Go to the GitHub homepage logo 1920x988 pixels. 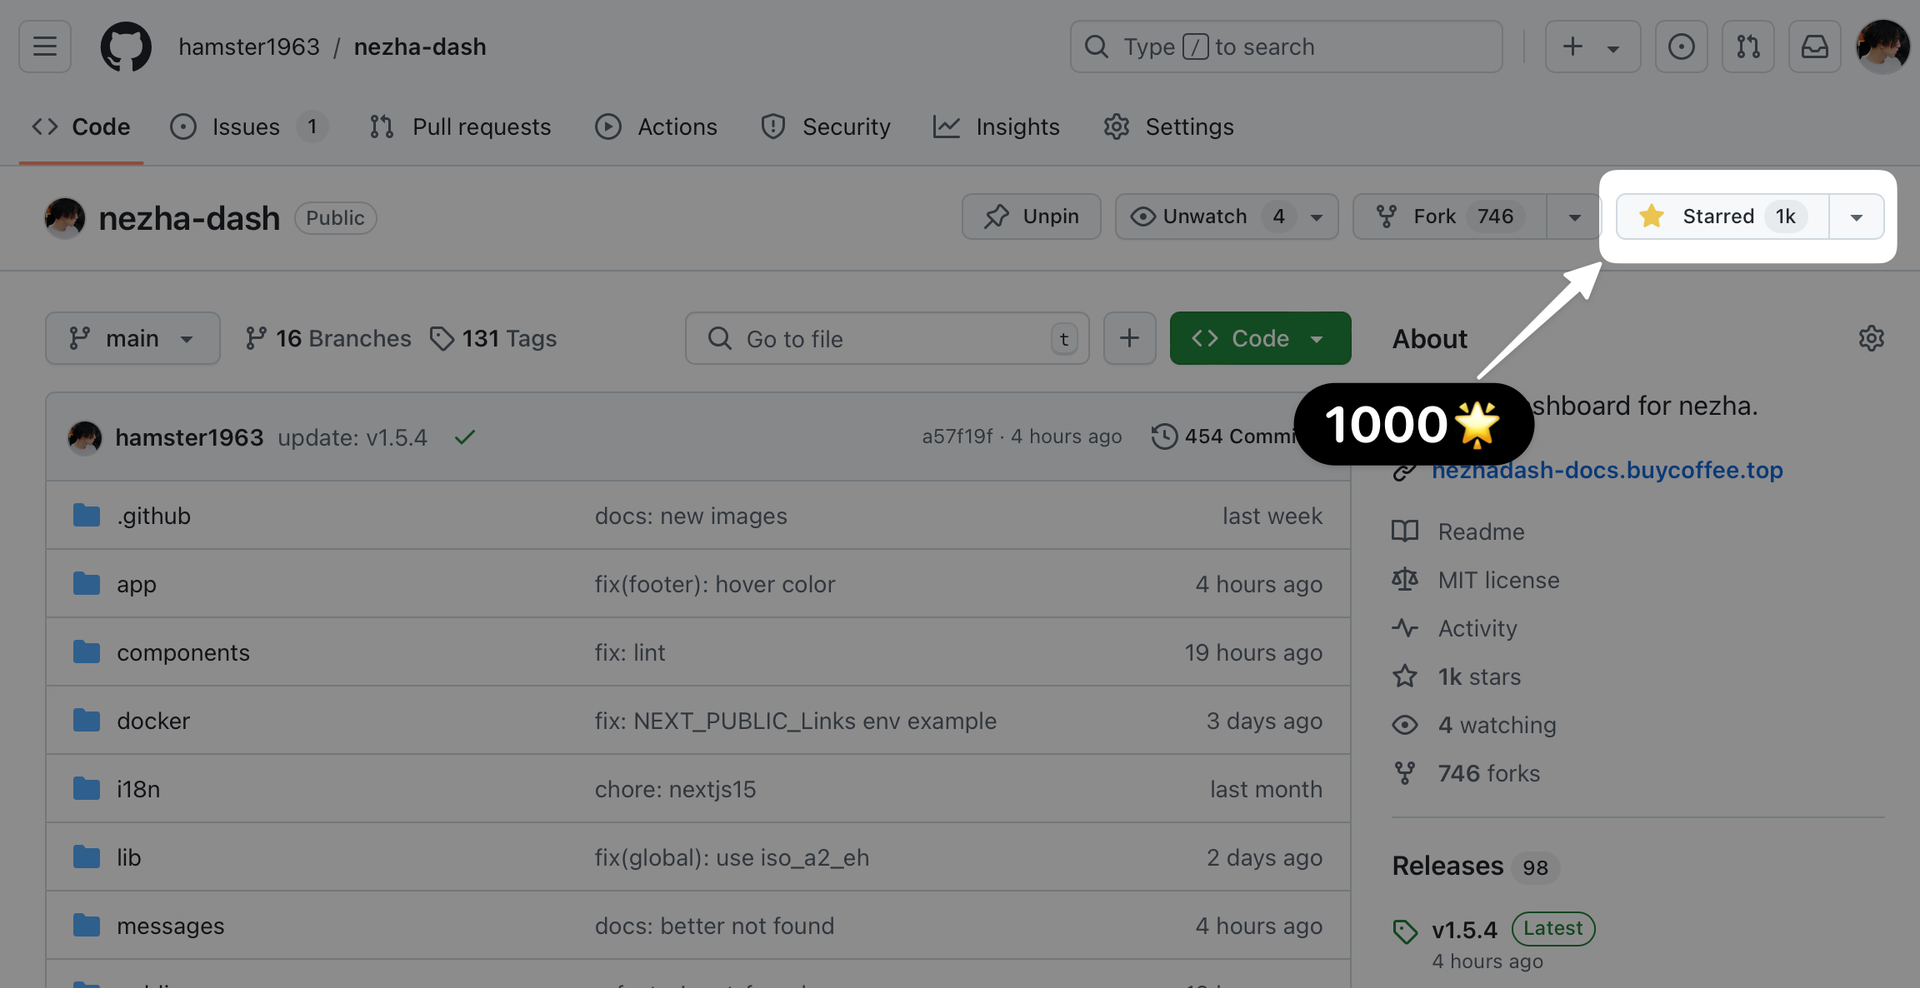pos(126,46)
